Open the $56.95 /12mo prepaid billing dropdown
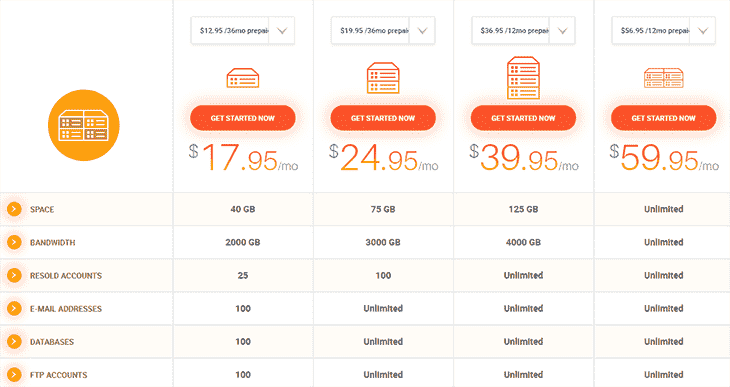 (x=663, y=31)
